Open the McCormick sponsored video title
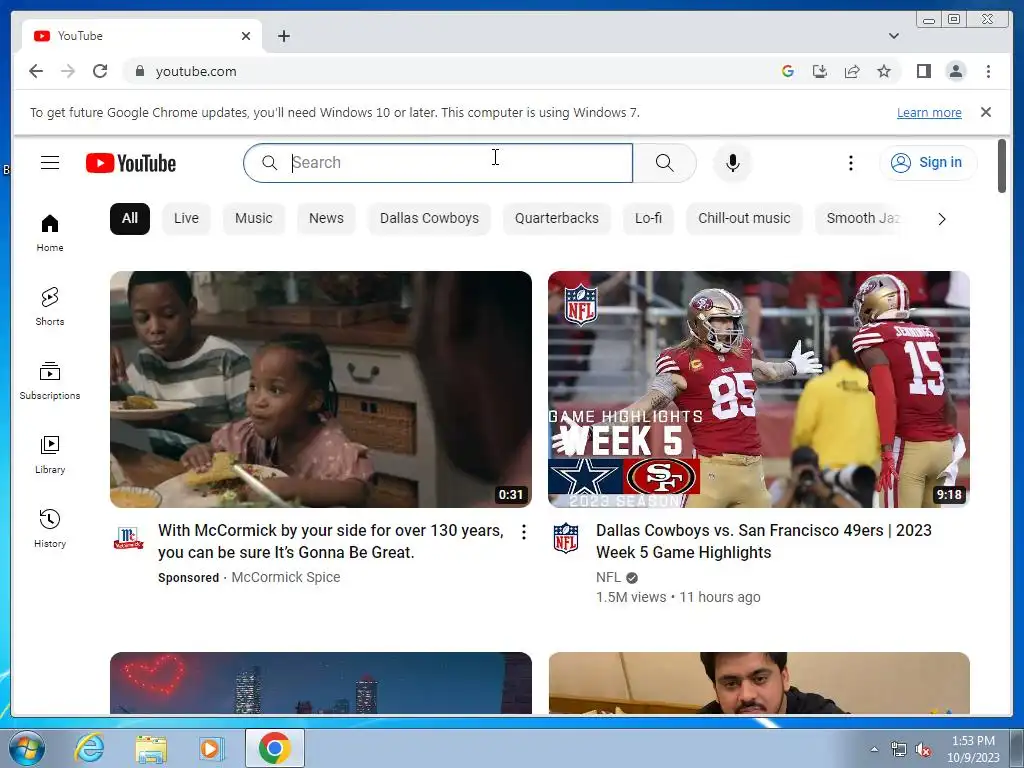Viewport: 1024px width, 768px height. point(331,541)
